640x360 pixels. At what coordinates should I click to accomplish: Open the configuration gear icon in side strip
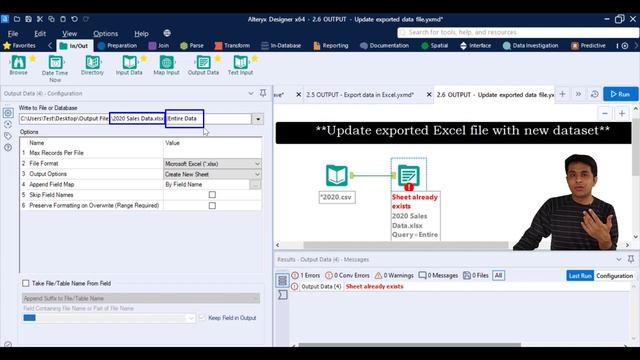coord(8,113)
